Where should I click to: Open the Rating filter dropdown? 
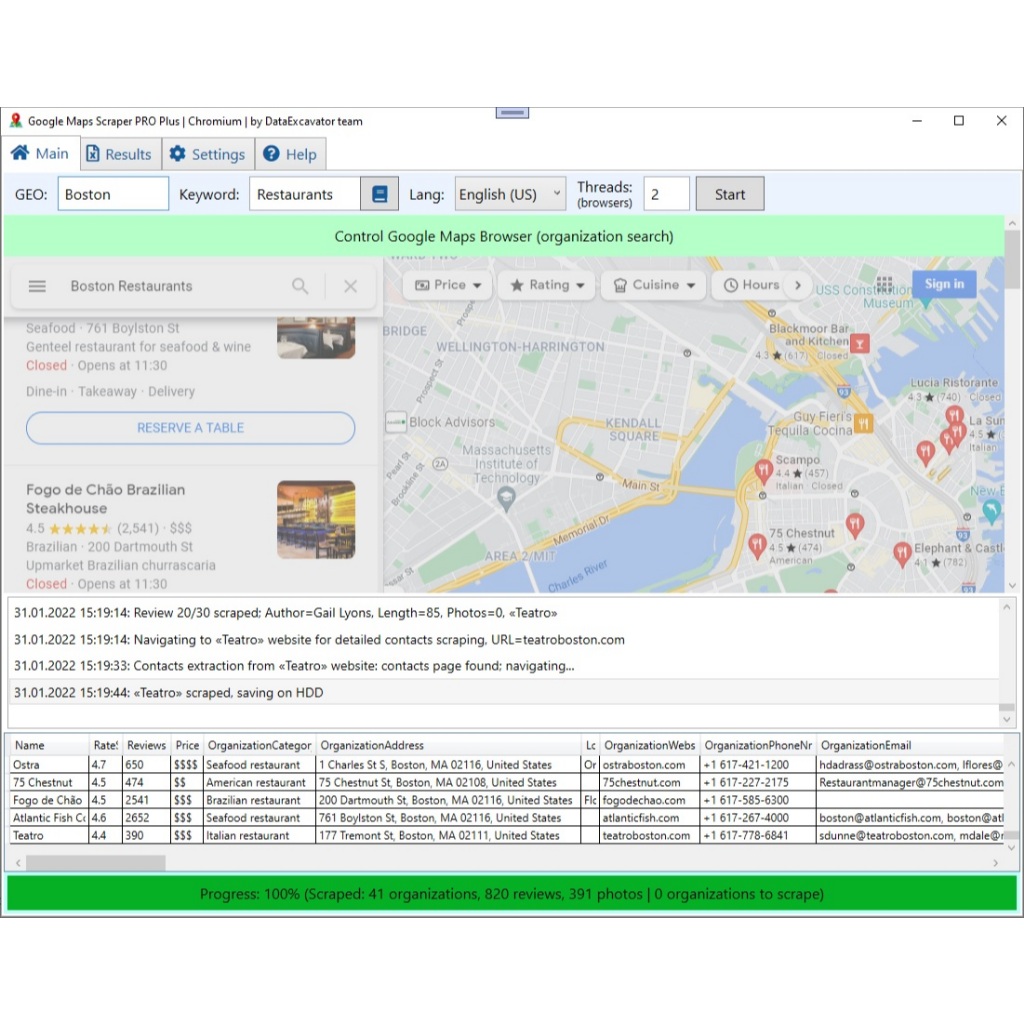click(x=546, y=285)
